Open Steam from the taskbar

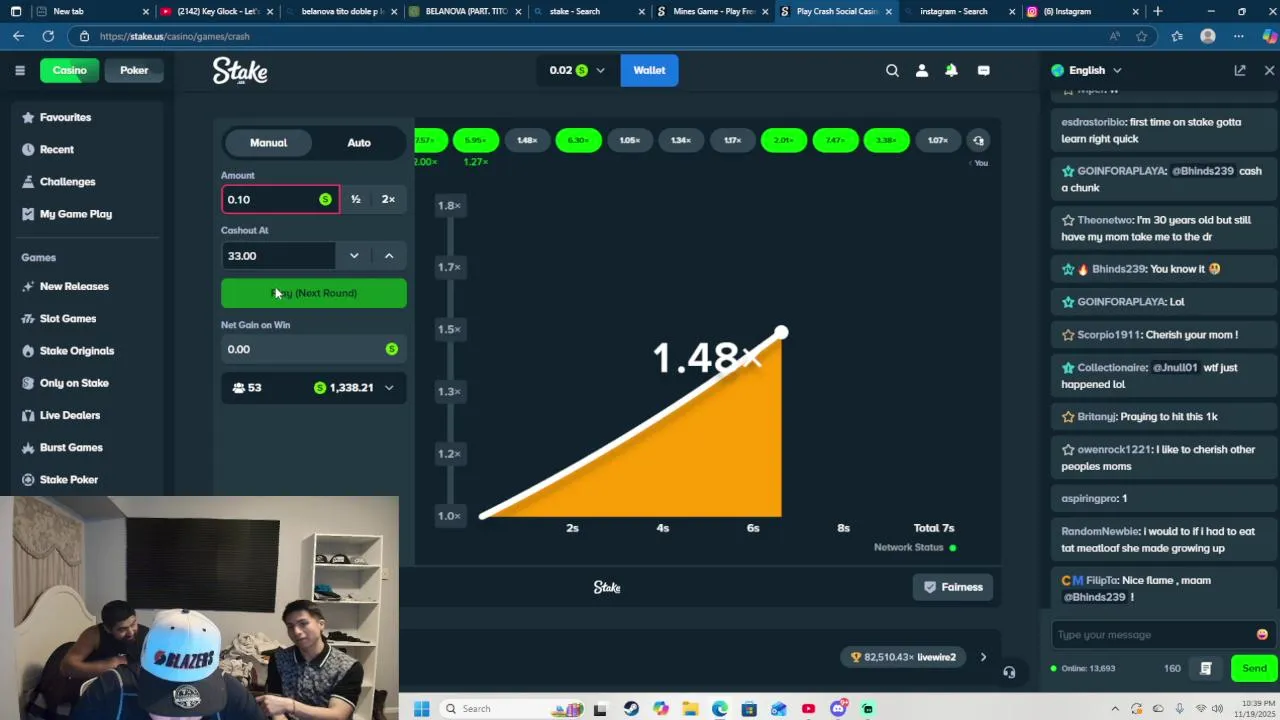point(631,709)
